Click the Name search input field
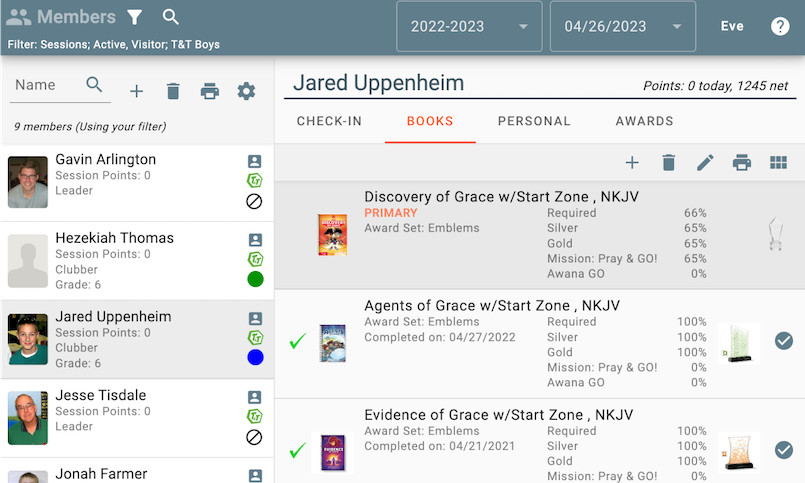The width and height of the screenshot is (805, 483). click(x=48, y=86)
